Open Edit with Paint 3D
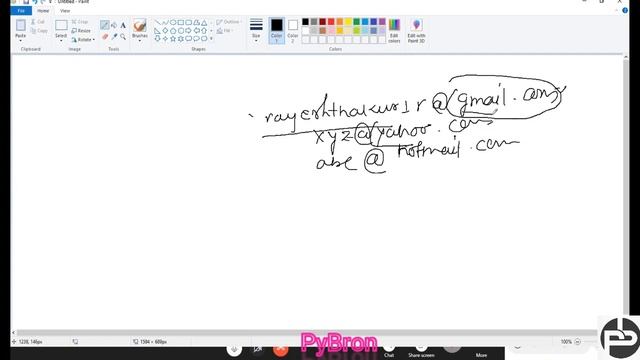This screenshot has width=640, height=360. pos(416,31)
